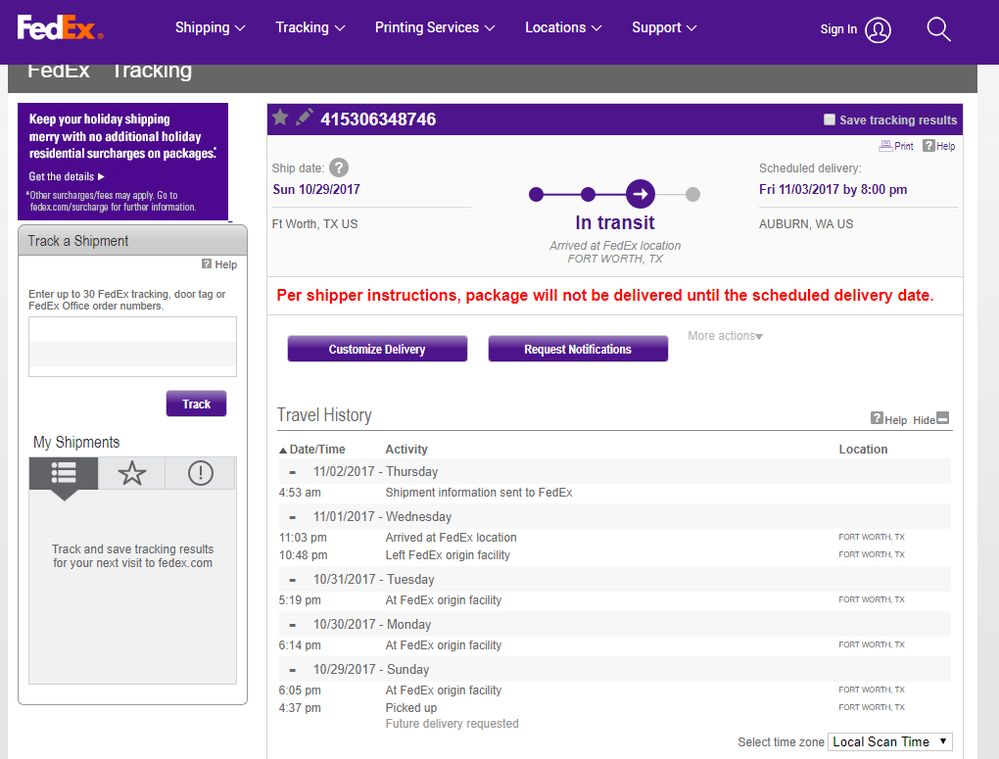Image resolution: width=999 pixels, height=759 pixels.
Task: Select the first progress step dot
Action: 536,194
